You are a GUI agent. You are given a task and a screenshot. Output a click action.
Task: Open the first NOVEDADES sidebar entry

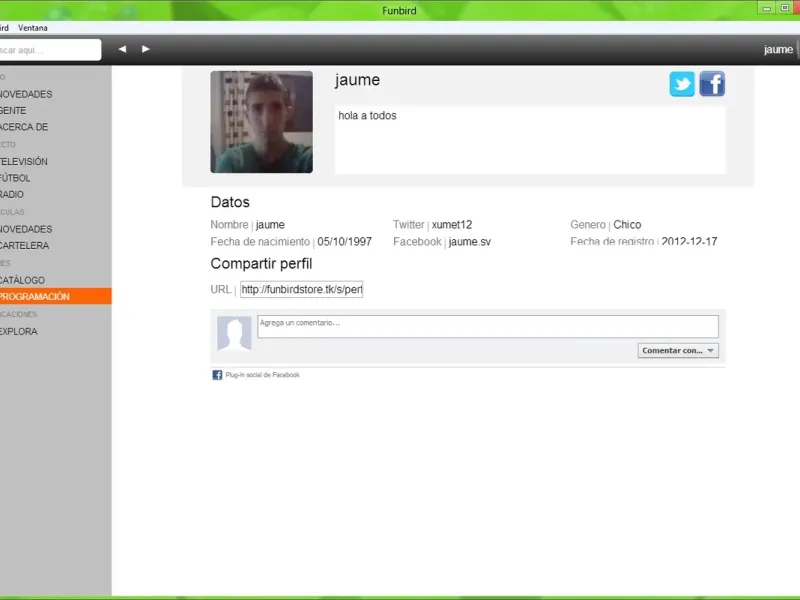tap(26, 94)
